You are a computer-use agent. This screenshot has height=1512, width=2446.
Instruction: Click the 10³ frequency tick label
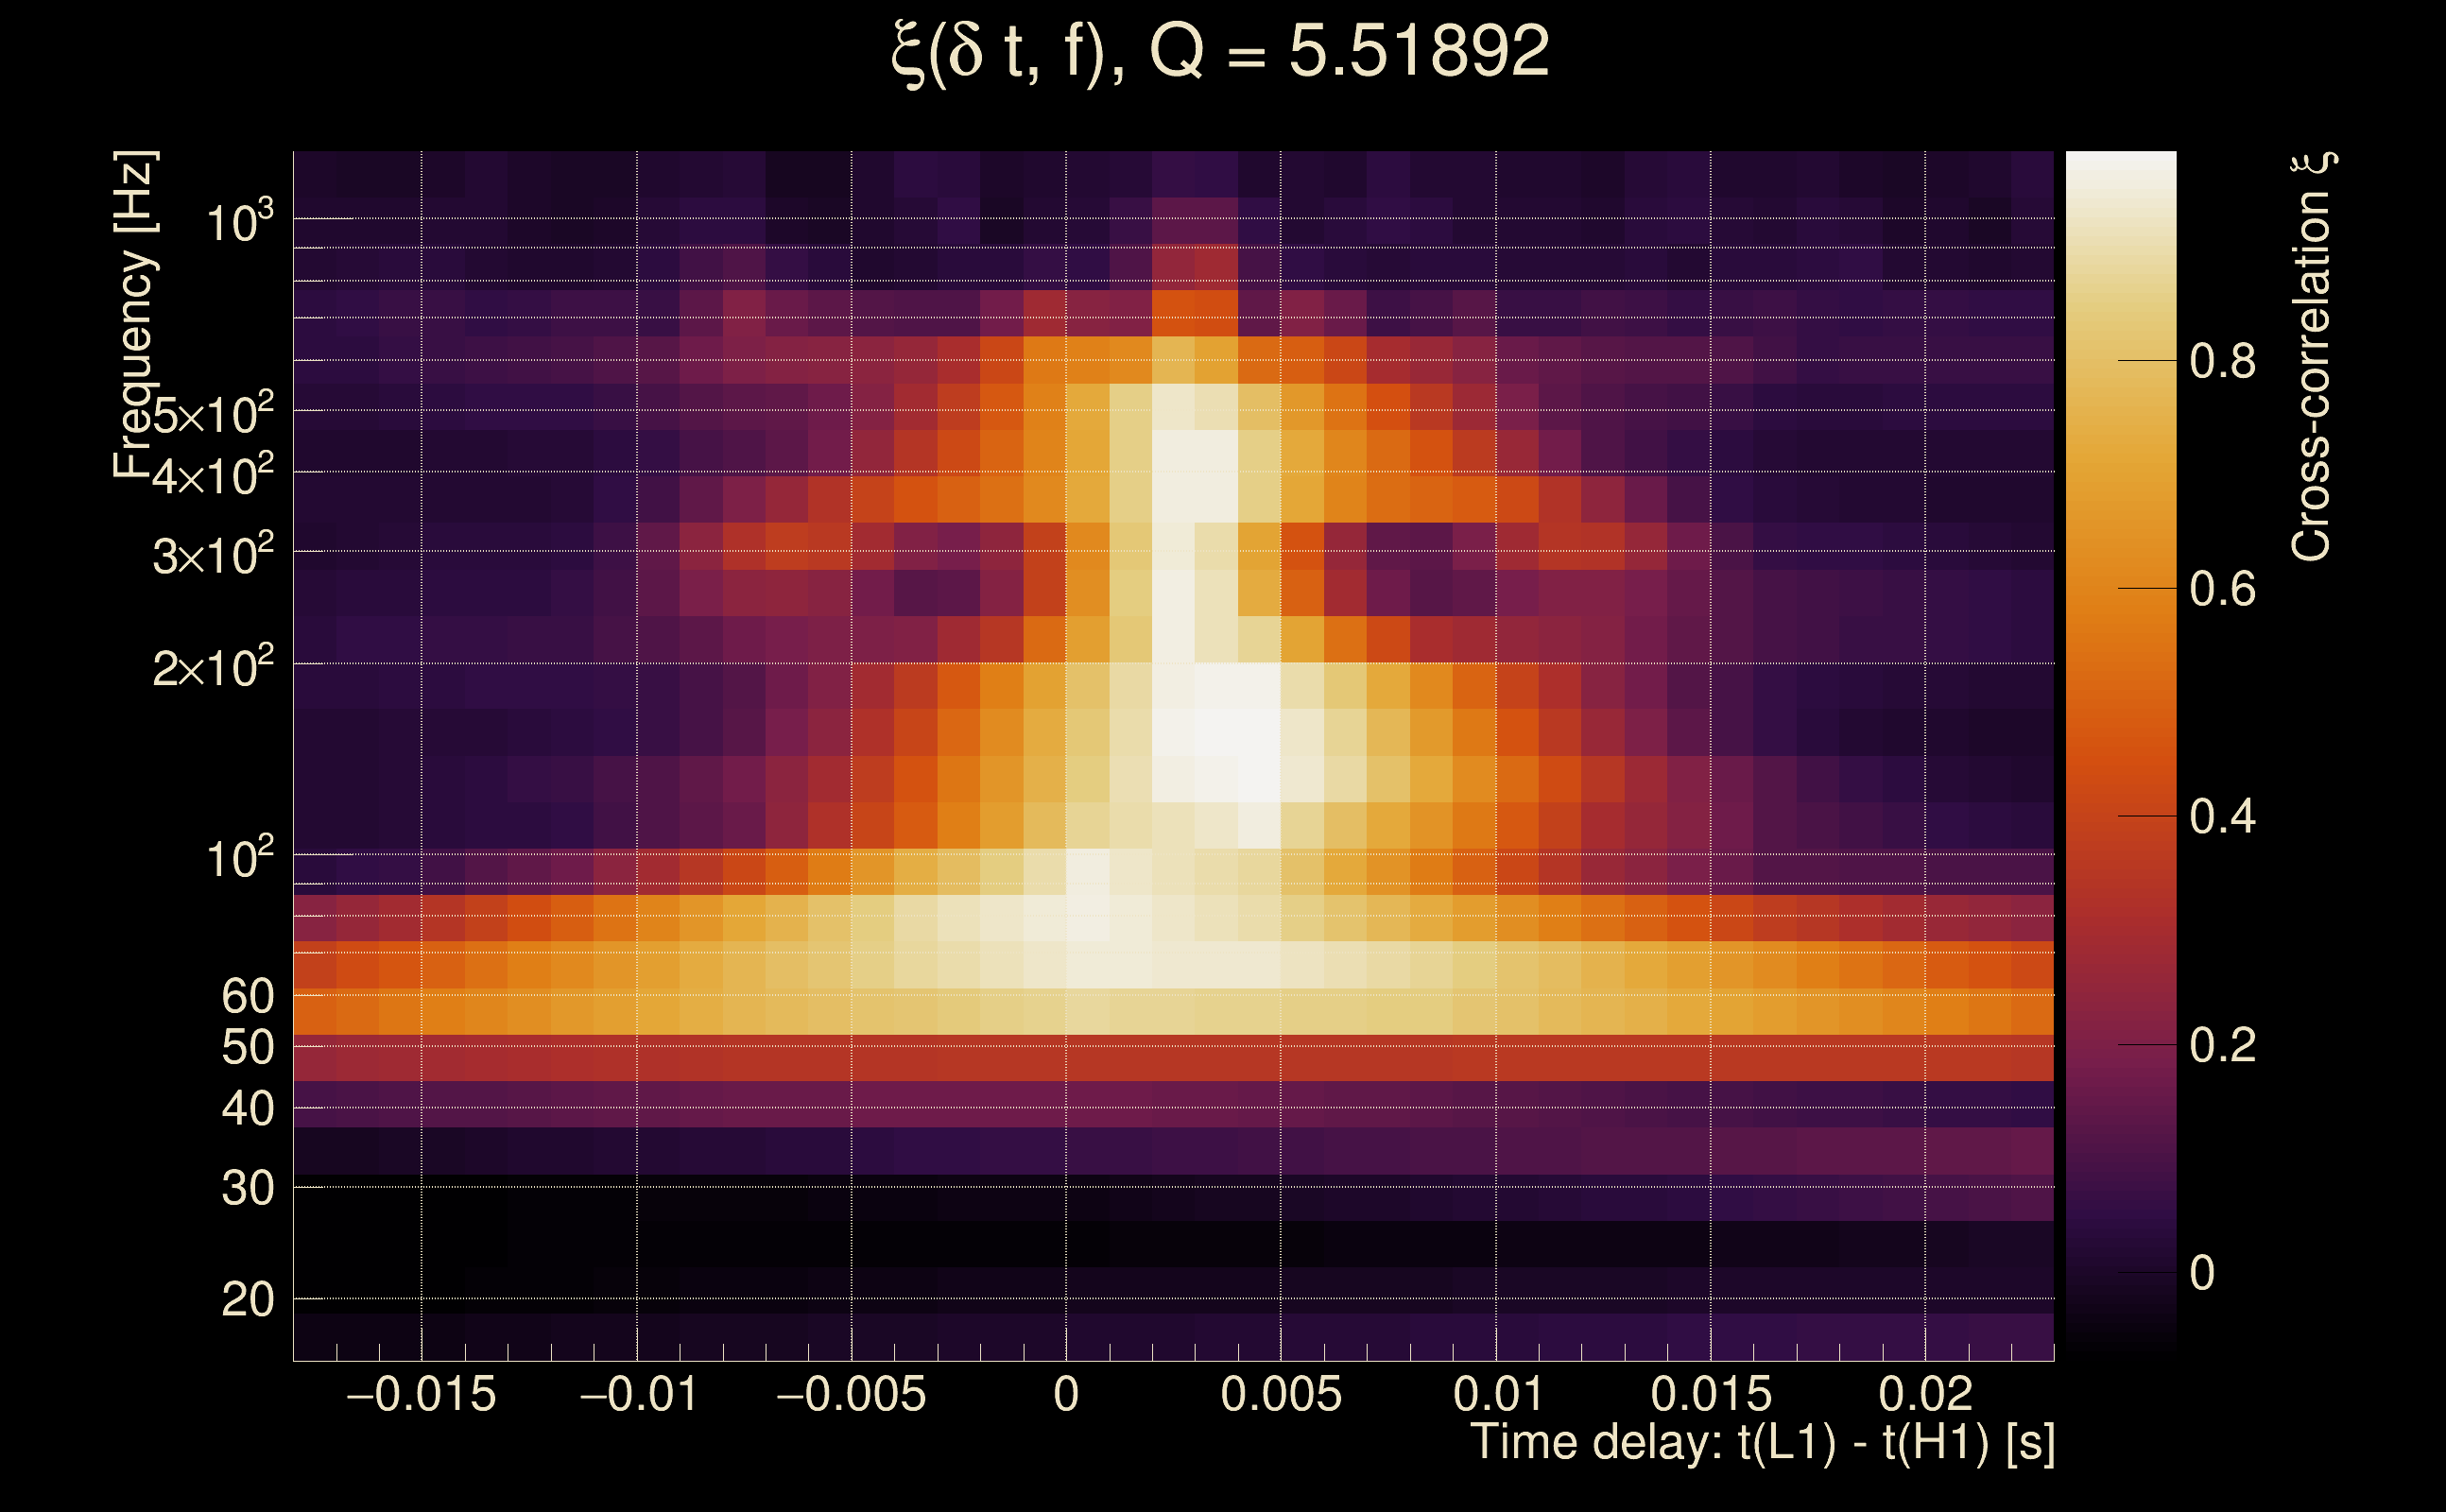(239, 222)
